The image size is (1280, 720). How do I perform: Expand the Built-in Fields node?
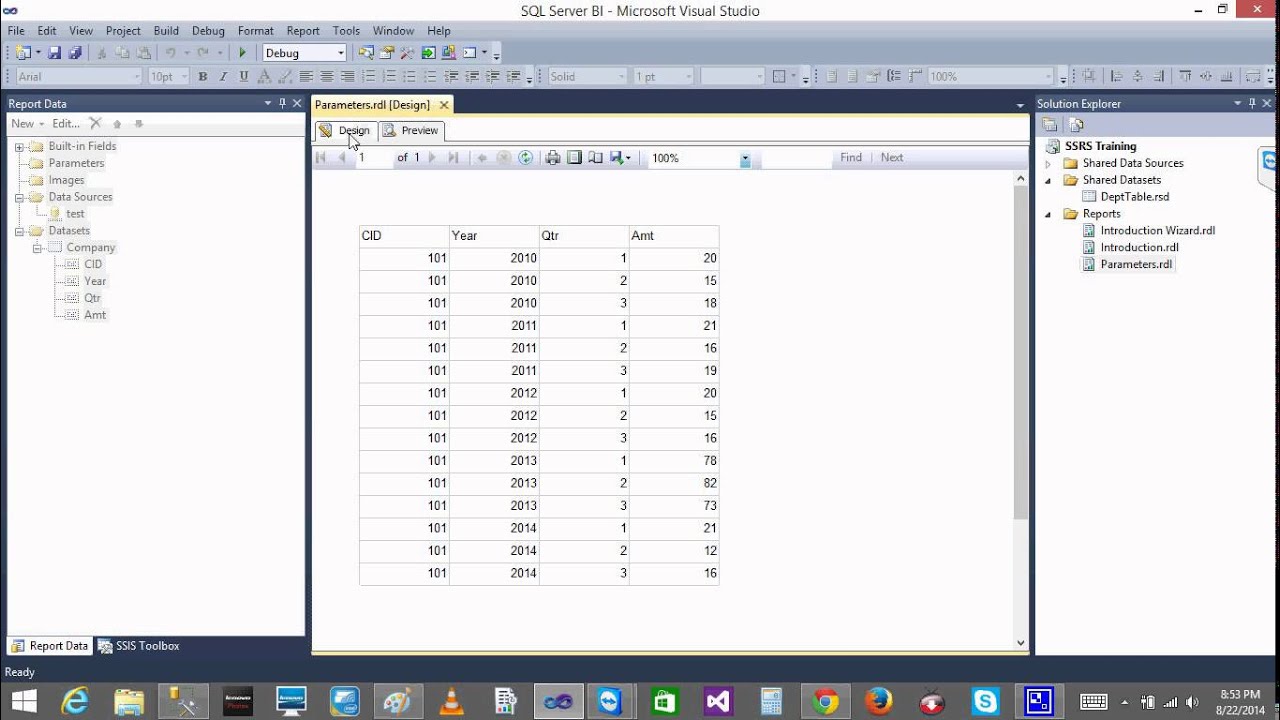[x=19, y=146]
